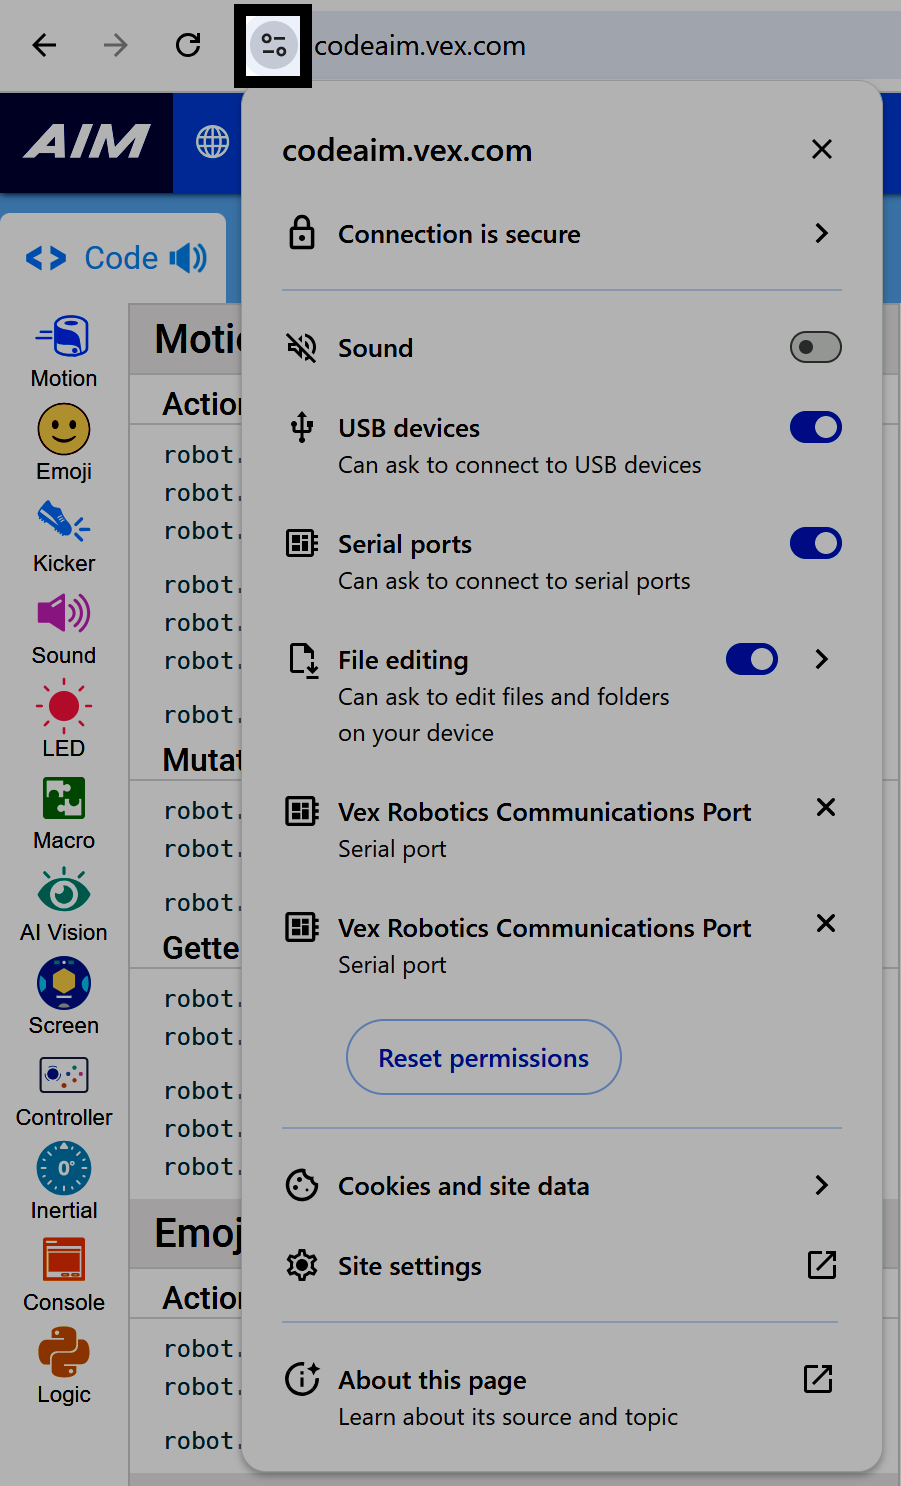The height and width of the screenshot is (1486, 901).
Task: Select the Kicker category icon
Action: point(63,527)
